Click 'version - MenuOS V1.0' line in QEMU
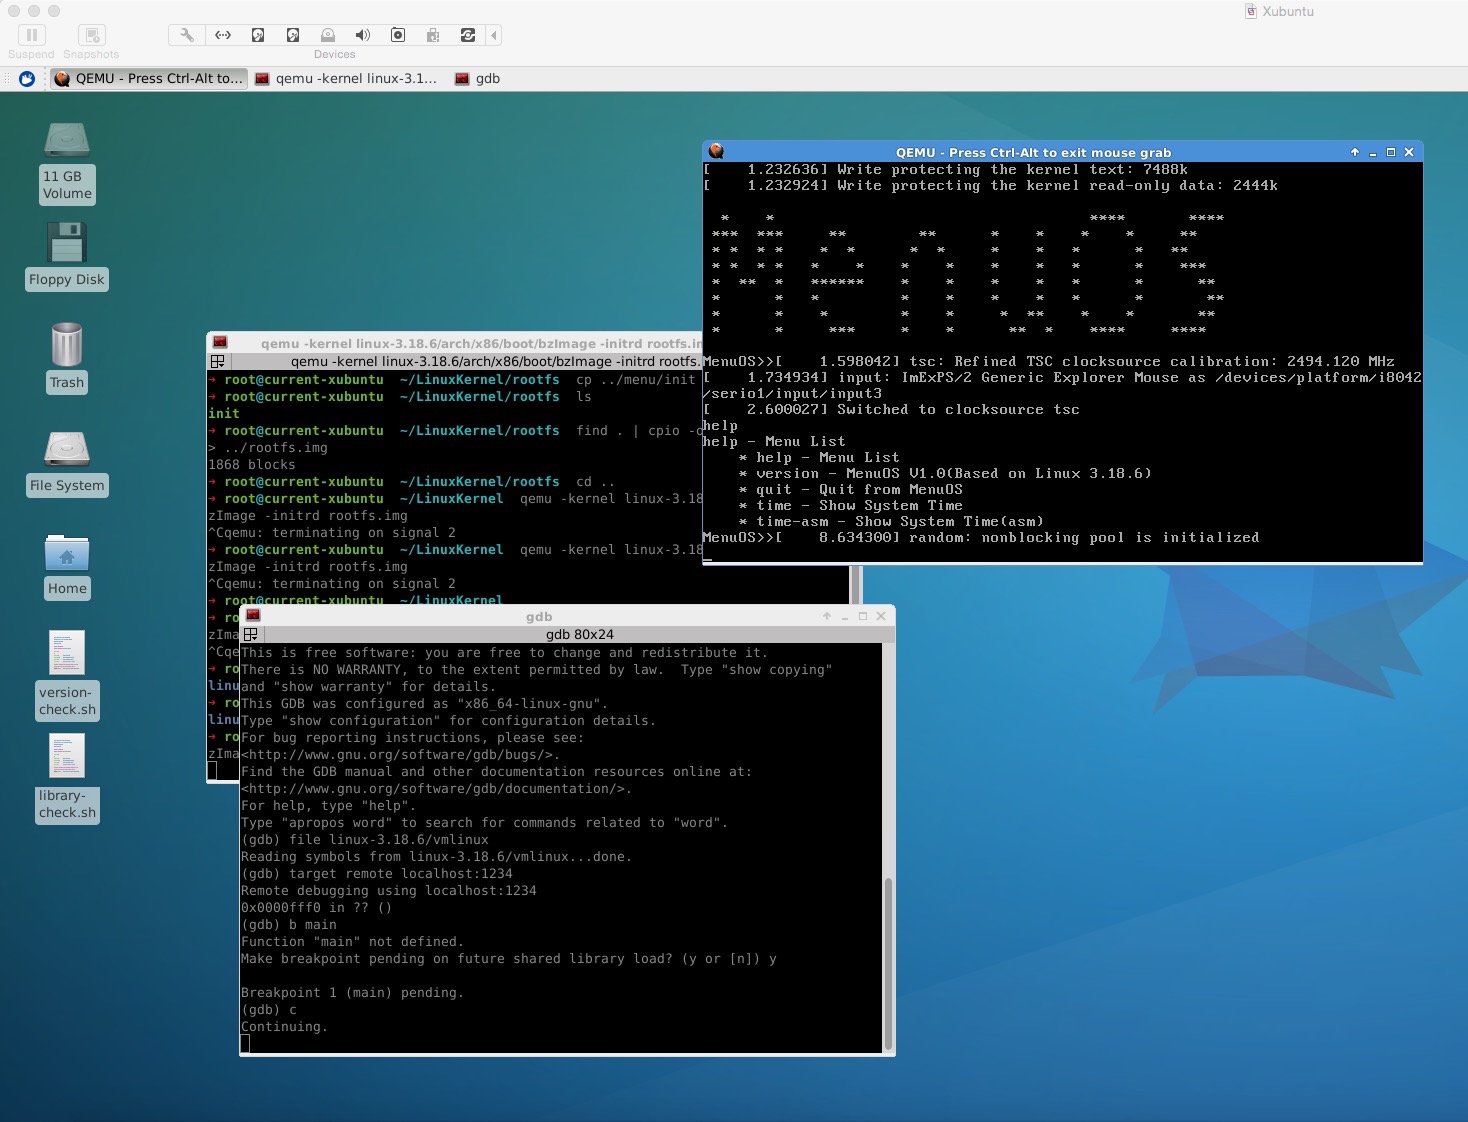 tap(945, 473)
